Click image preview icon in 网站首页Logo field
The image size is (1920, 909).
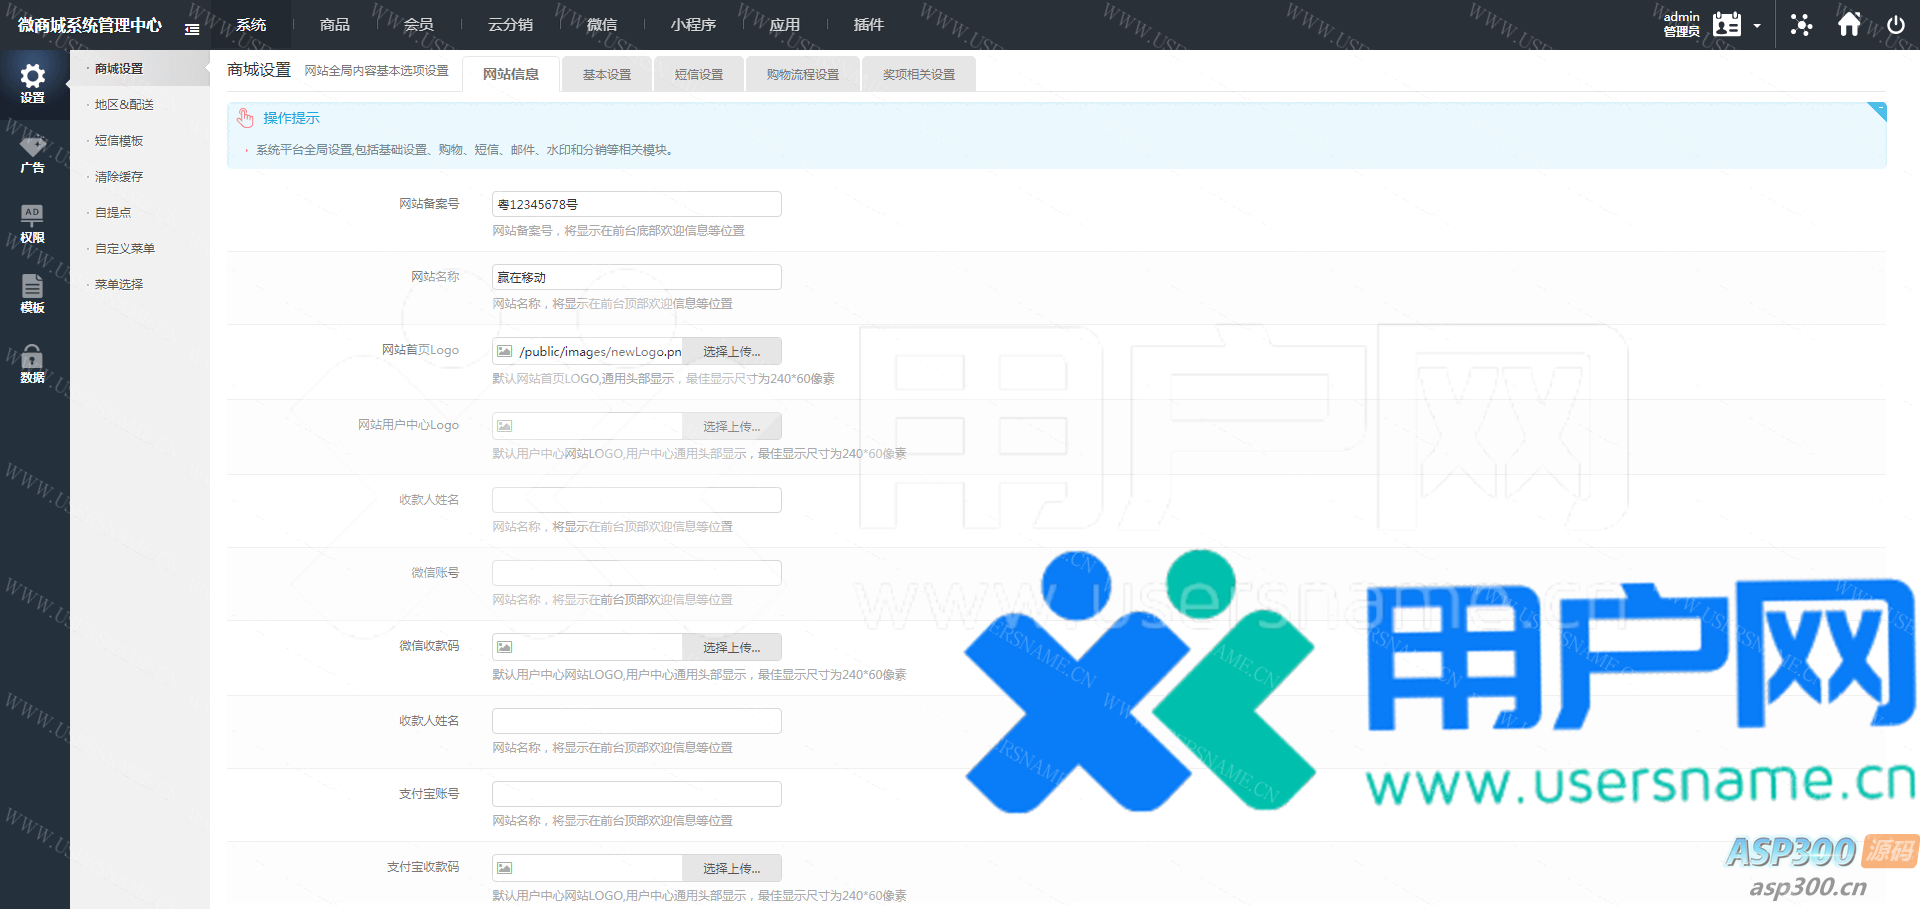(x=505, y=351)
